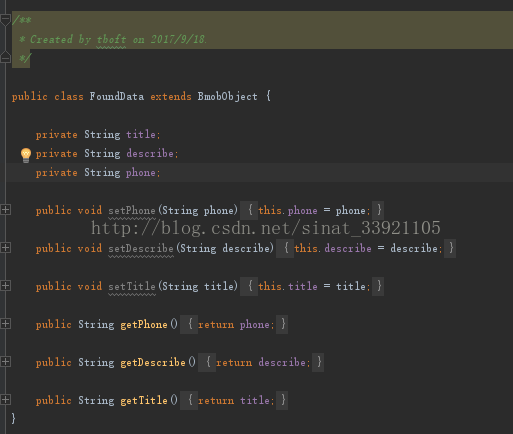This screenshot has height=434, width=513.
Task: Click the collapsed body of getDescribe
Action: click(261, 363)
